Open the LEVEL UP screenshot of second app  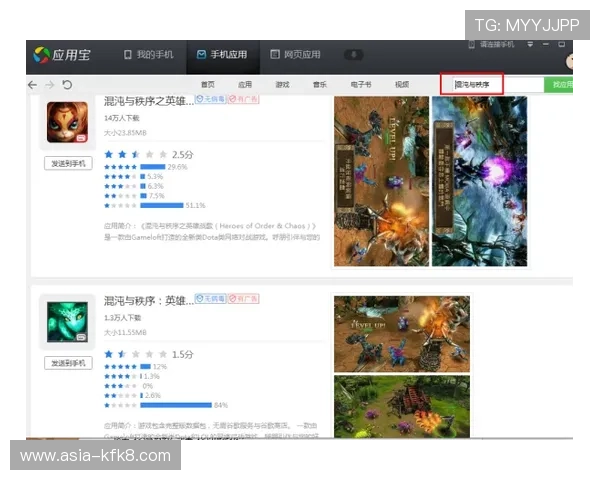[x=402, y=334]
